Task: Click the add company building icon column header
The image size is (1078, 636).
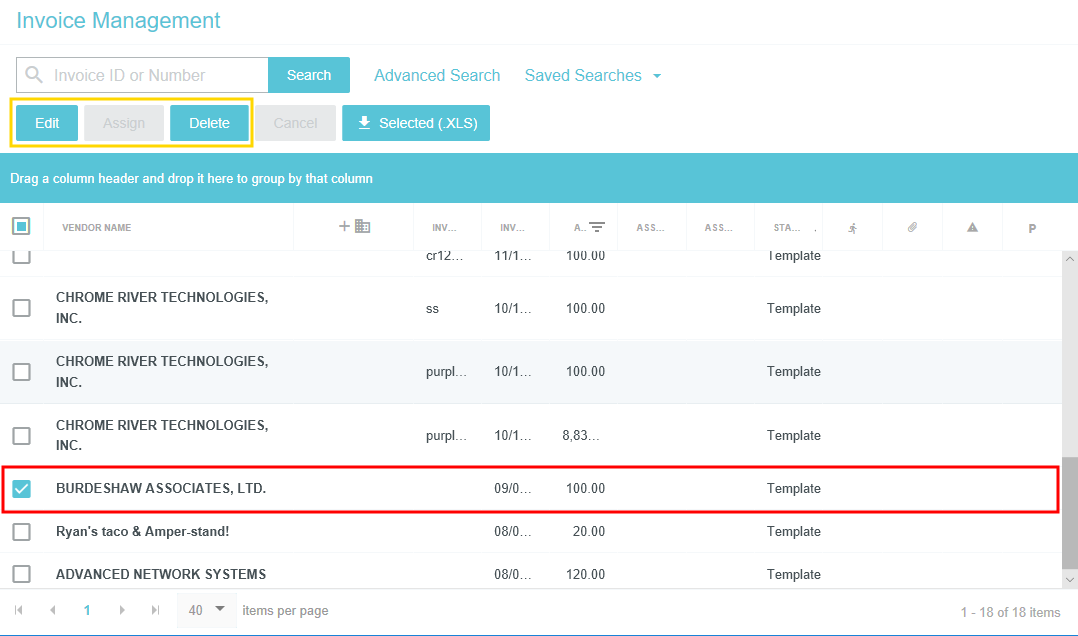Action: [x=354, y=227]
